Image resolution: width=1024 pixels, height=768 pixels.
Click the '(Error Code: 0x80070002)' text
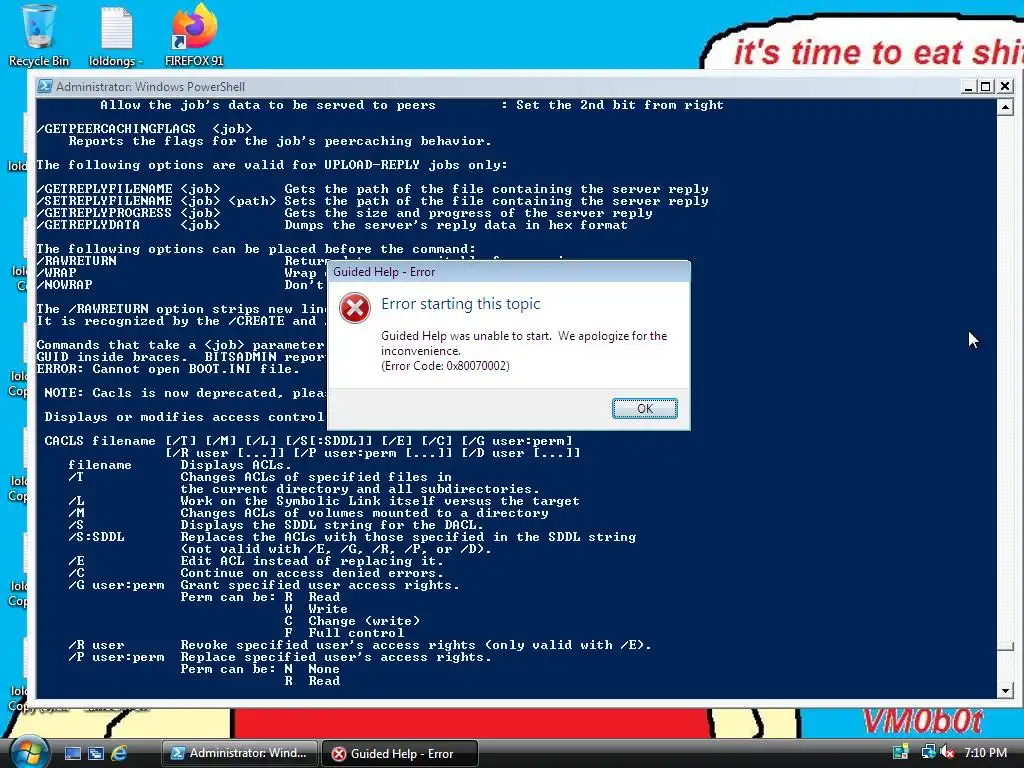click(445, 366)
